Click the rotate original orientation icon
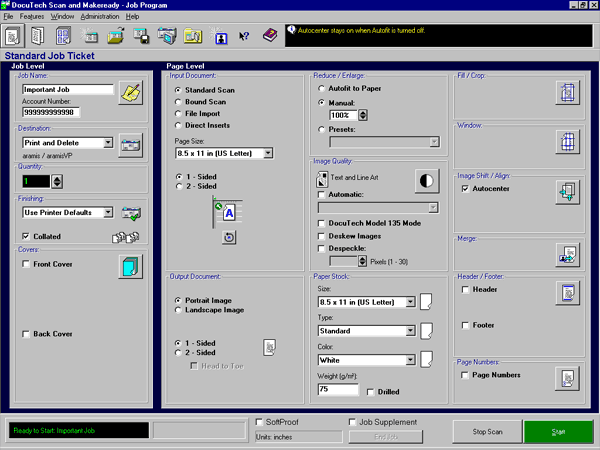Viewport: 600px width, 450px height. [229, 237]
